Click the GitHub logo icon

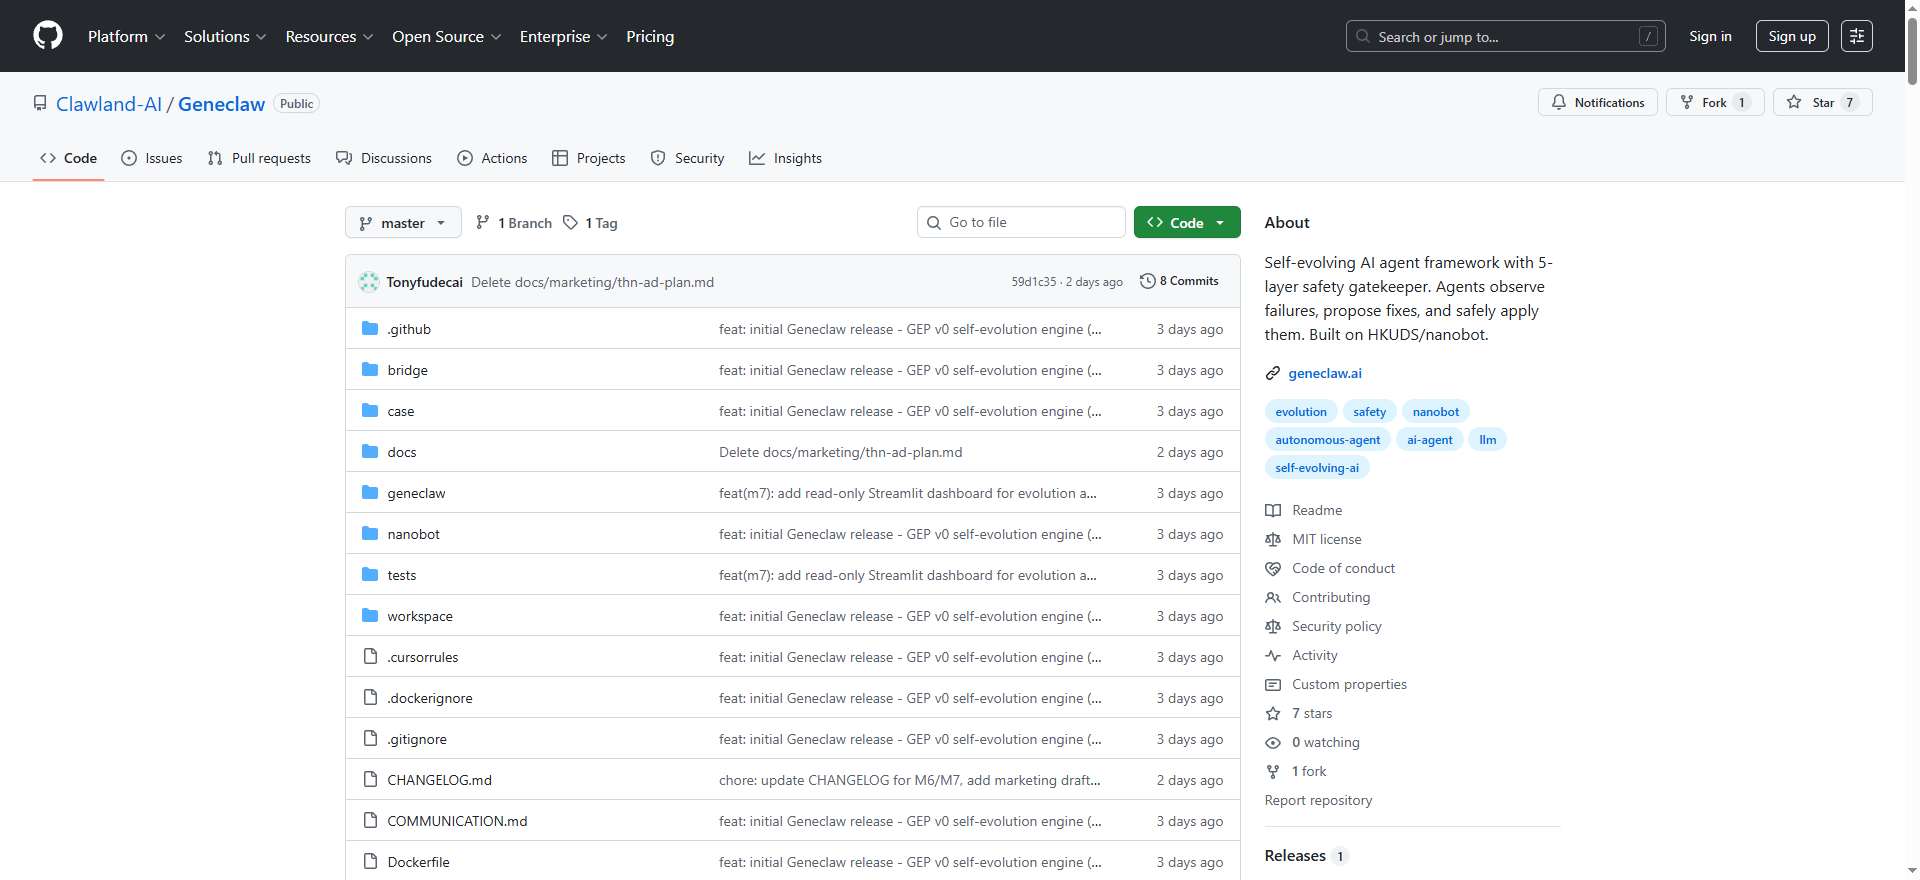48,36
